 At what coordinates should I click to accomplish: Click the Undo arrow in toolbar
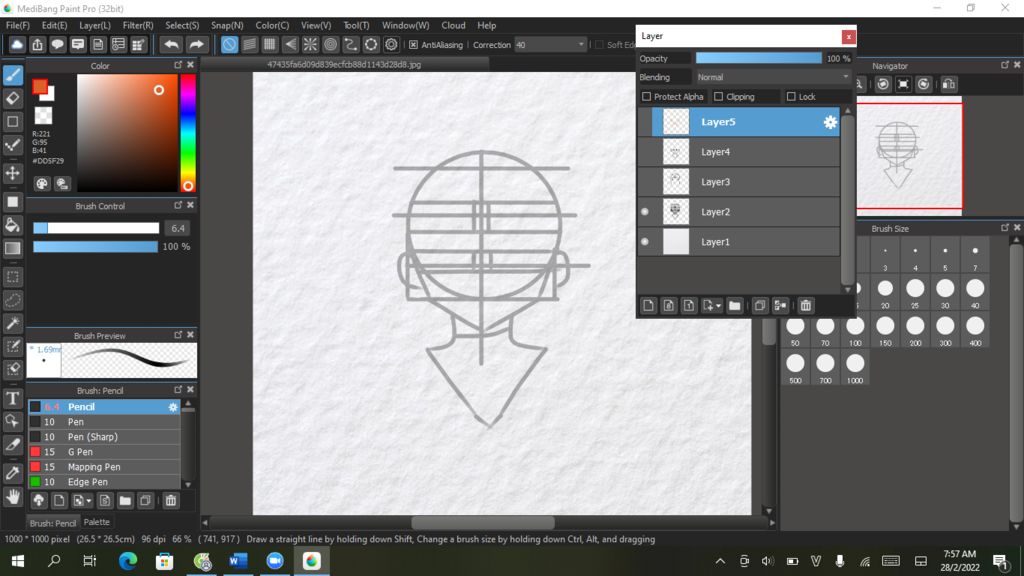[171, 44]
